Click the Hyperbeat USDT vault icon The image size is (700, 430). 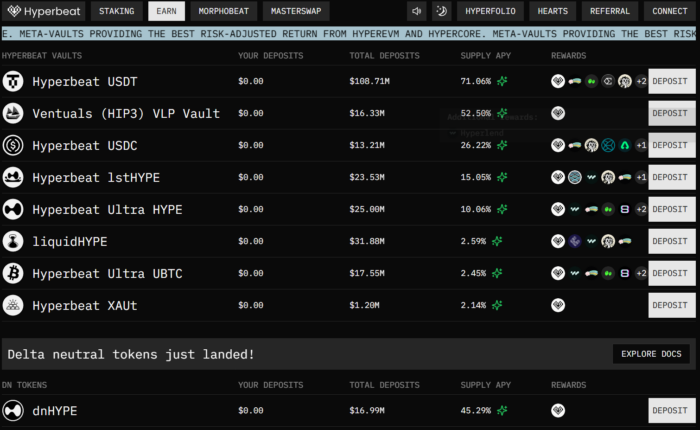pos(14,81)
